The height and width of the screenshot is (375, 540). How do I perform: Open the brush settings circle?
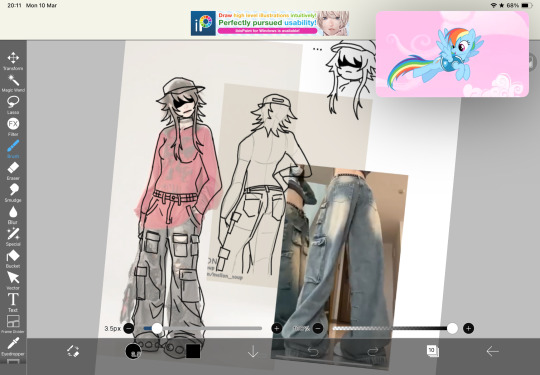tap(133, 351)
